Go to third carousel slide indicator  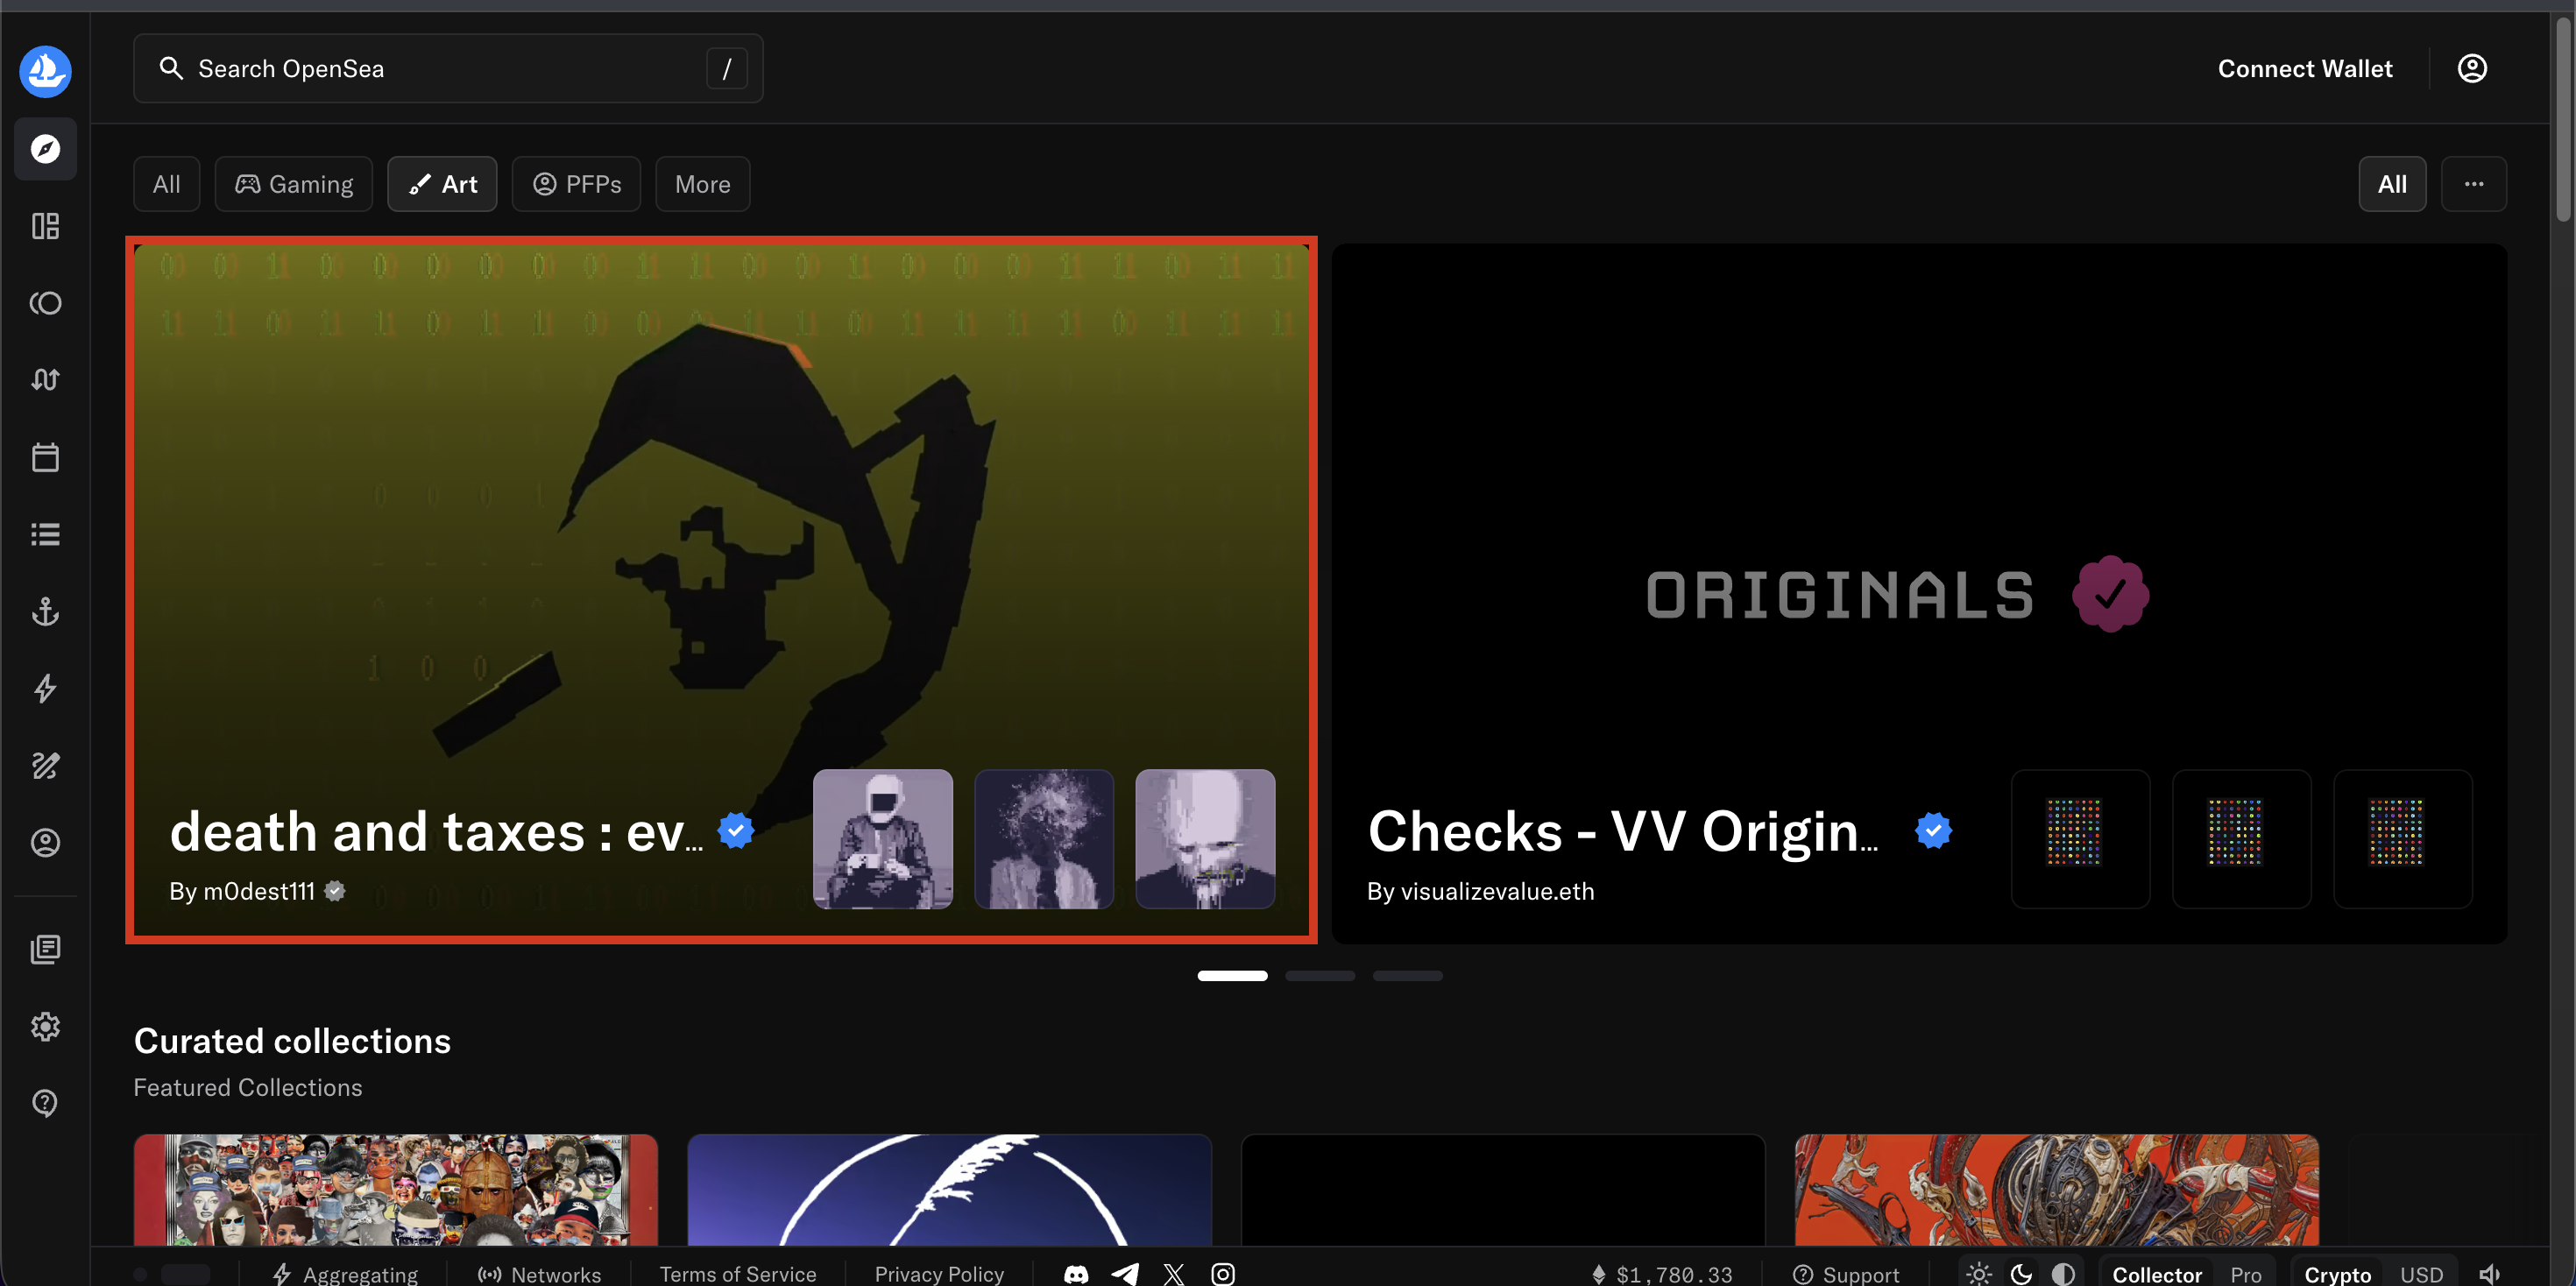click(1407, 975)
